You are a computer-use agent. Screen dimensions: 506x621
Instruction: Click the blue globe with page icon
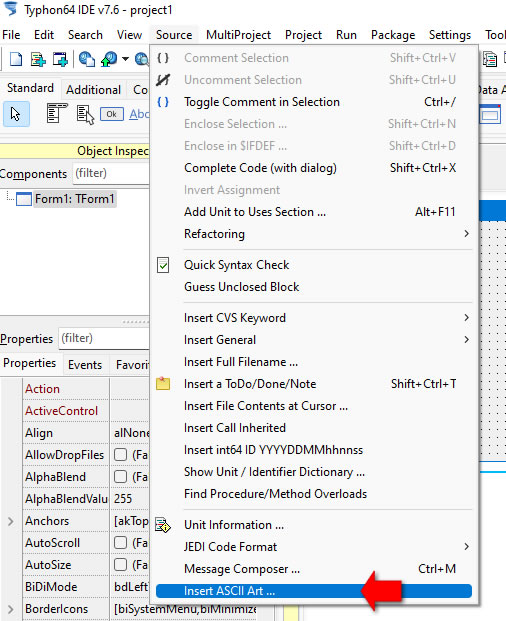pyautogui.click(x=87, y=59)
